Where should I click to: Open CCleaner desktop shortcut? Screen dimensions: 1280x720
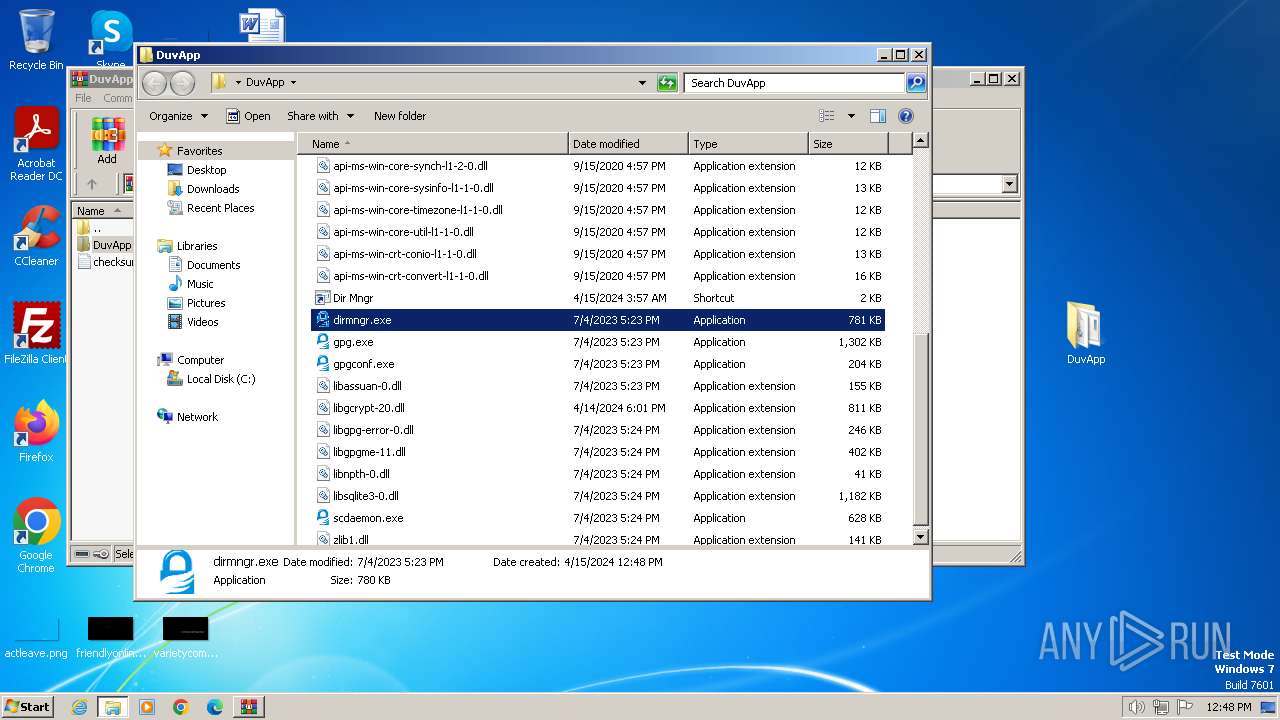click(x=36, y=236)
